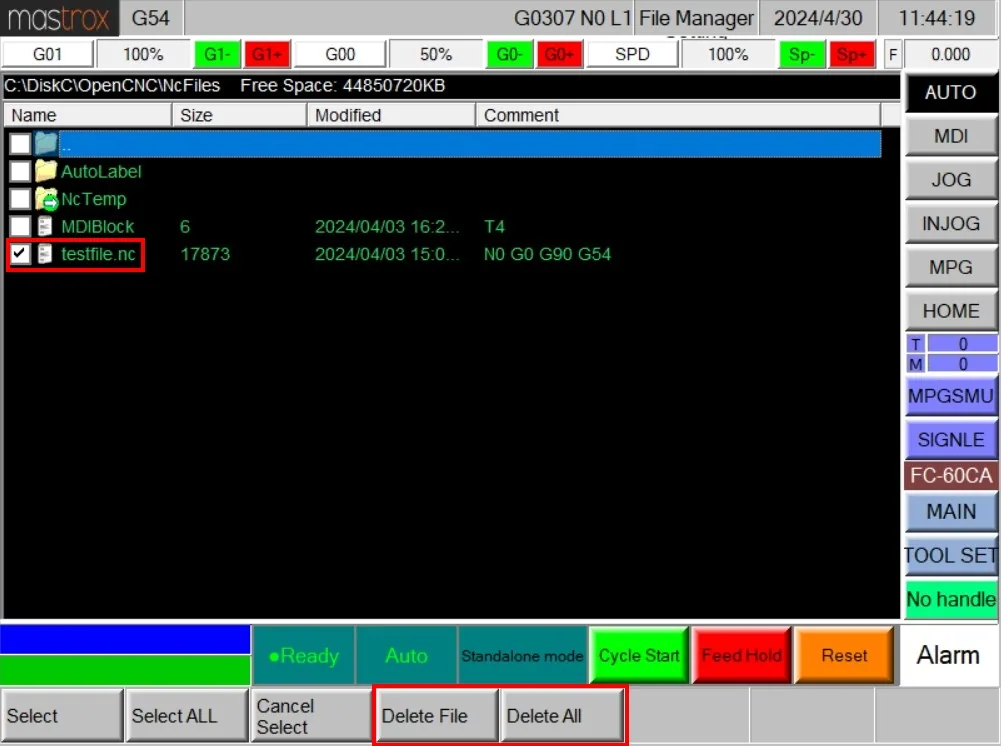Screen dimensions: 1001x746
Task: Click the orange Reset button
Action: (844, 655)
